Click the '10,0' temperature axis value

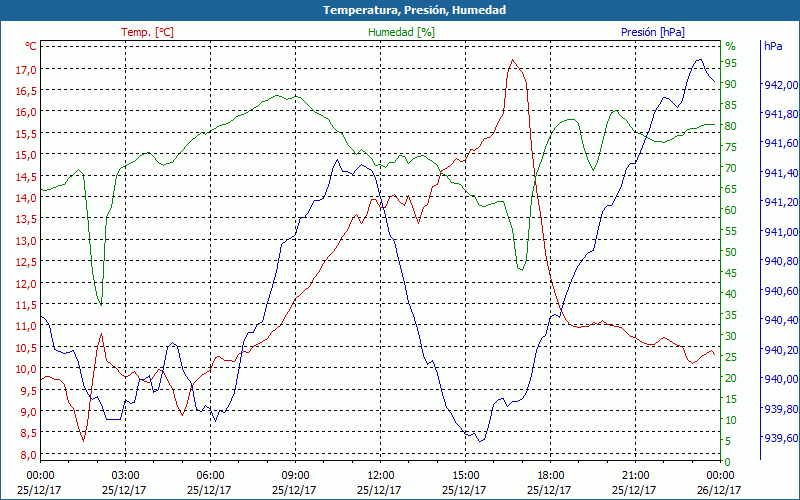coord(27,369)
